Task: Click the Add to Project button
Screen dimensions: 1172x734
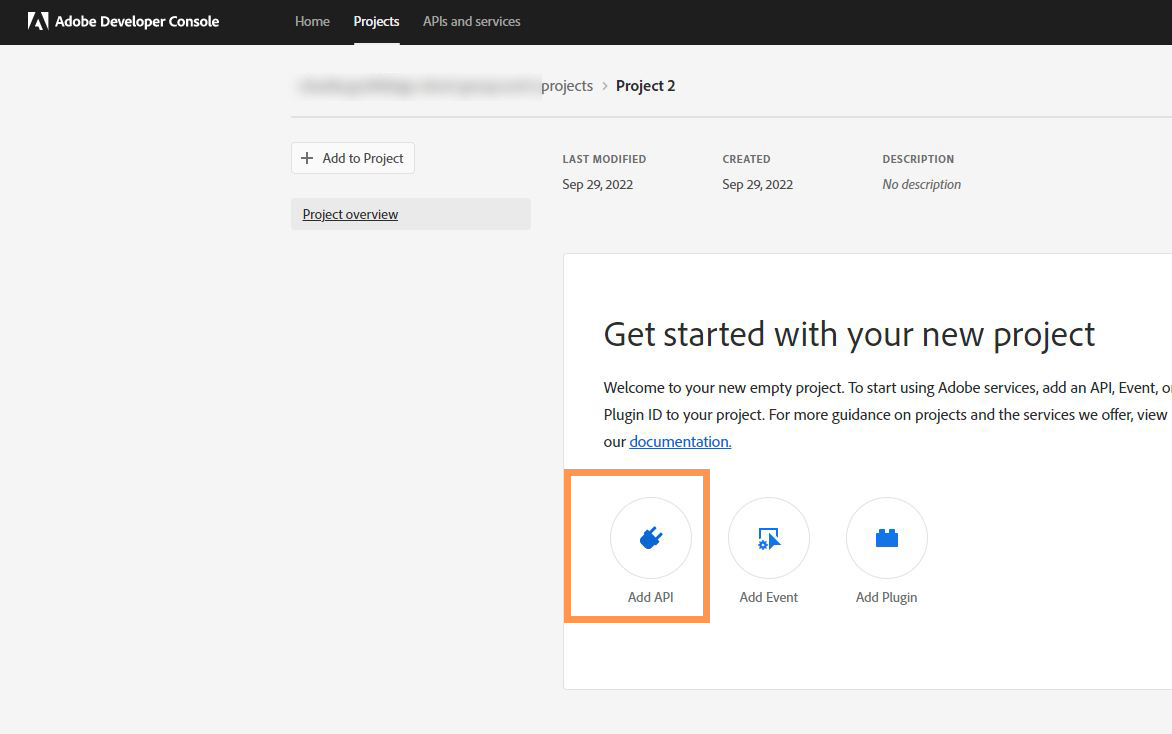Action: [x=353, y=158]
